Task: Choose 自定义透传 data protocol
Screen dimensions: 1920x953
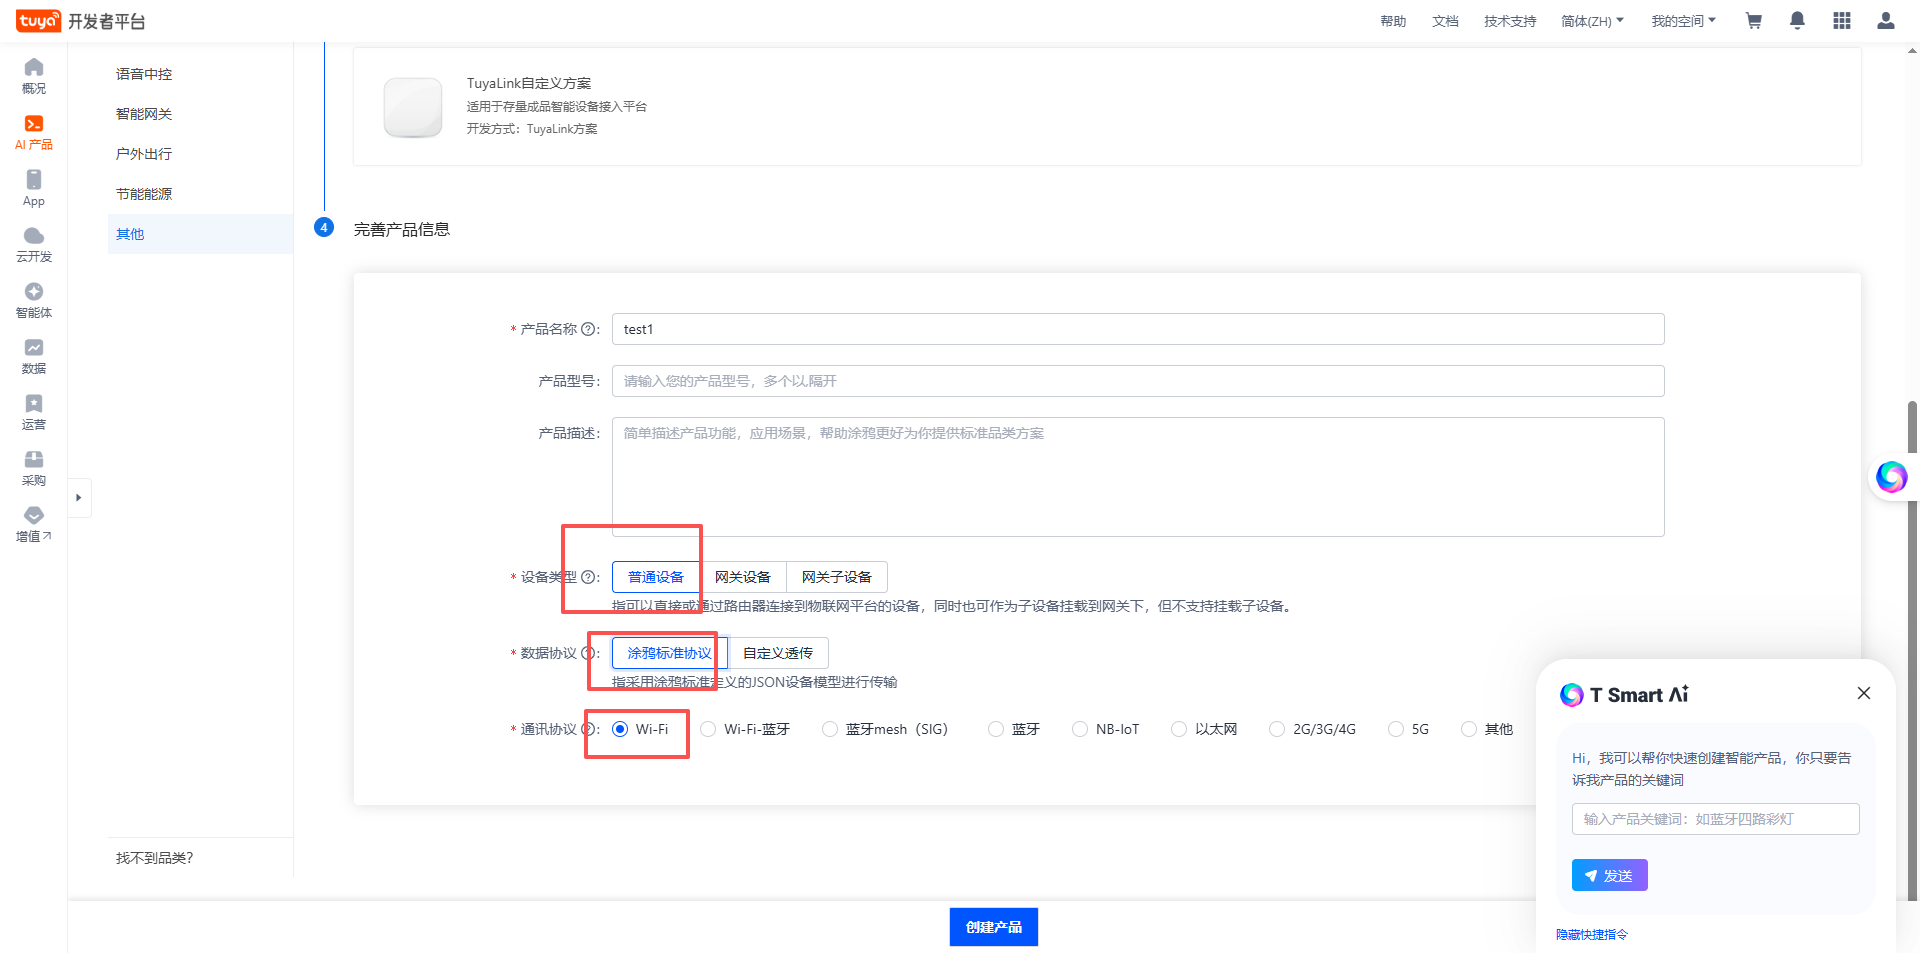Action: point(778,653)
